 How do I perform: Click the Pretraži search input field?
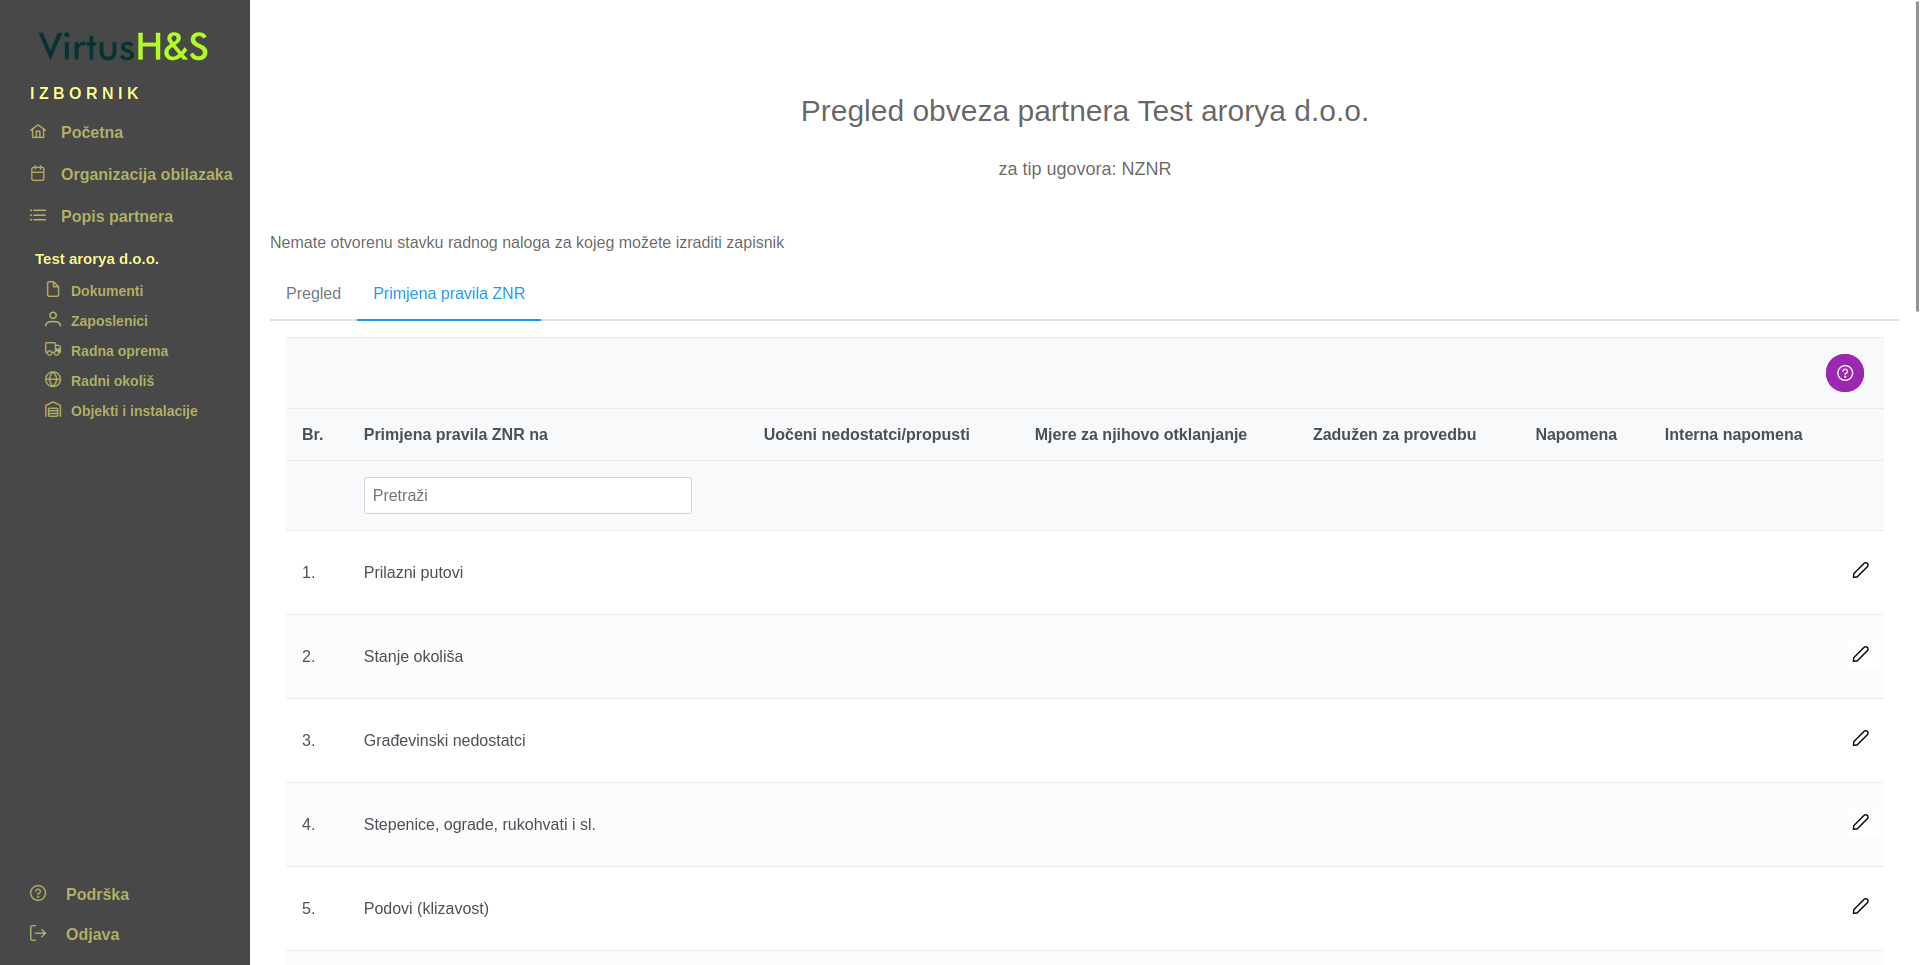tap(527, 495)
